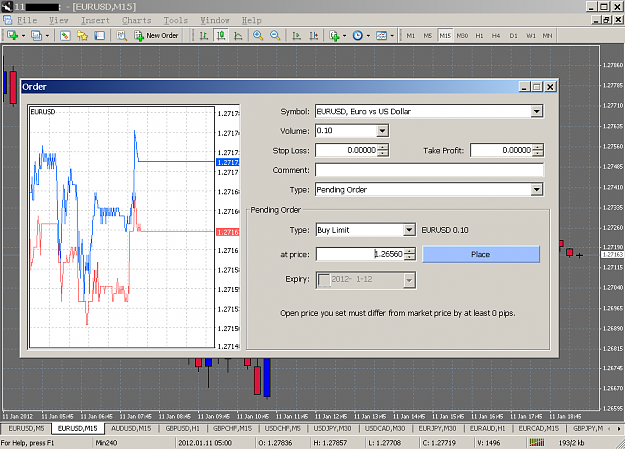625x449 pixels.
Task: Click the Stop Loss value field
Action: [346, 150]
